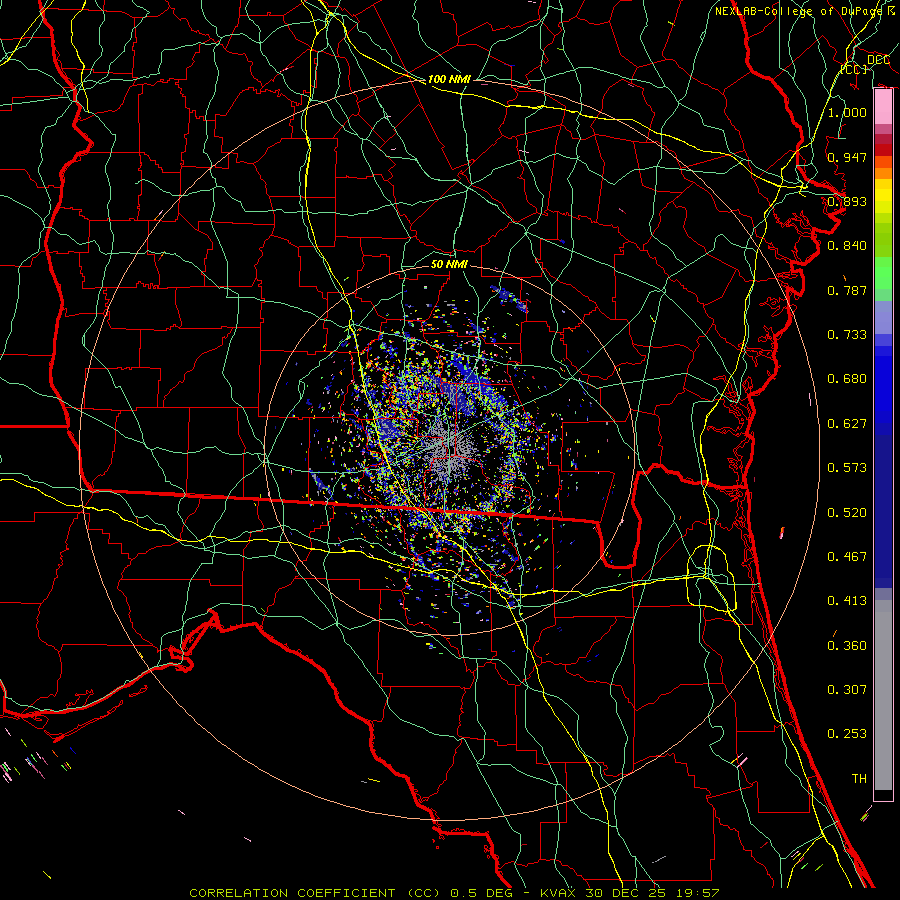900x900 pixels.
Task: Click the 0.467 legend value
Action: click(x=847, y=557)
